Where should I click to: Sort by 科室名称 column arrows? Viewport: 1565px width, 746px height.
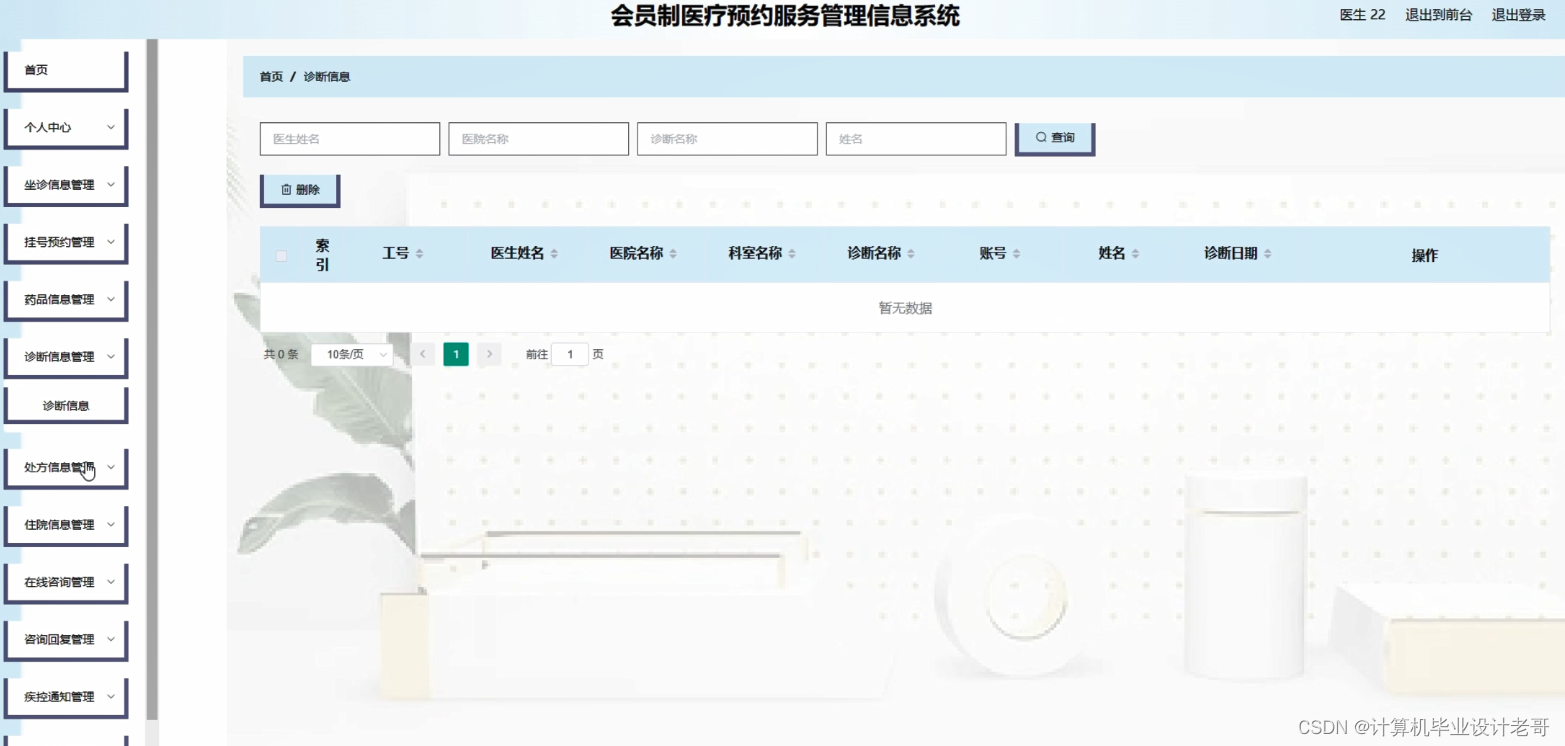click(x=792, y=254)
